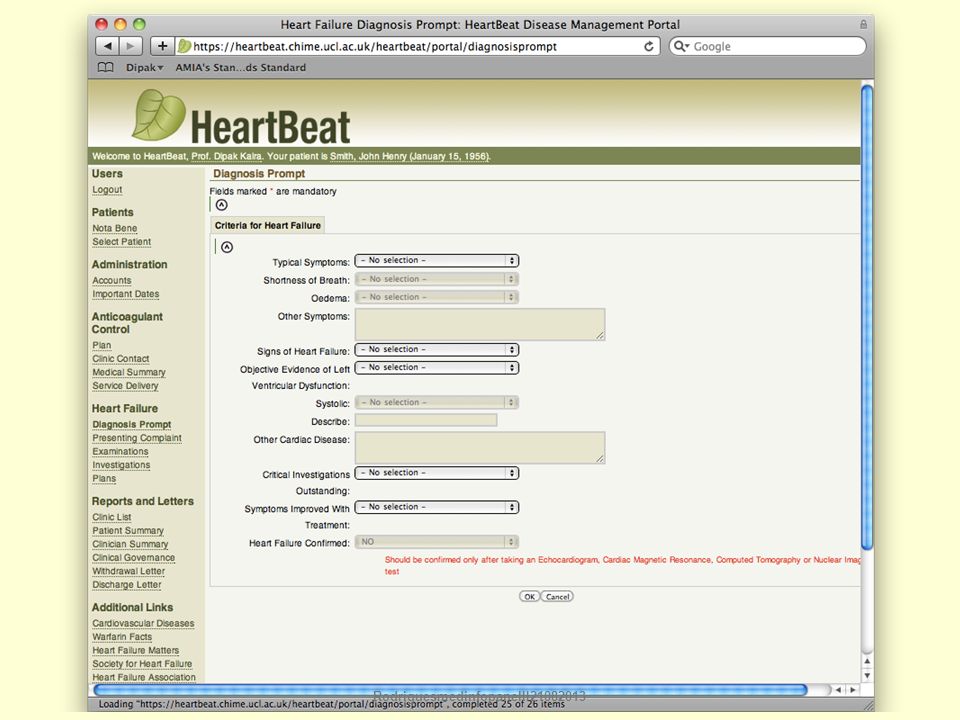Open the Presenting Complaint link

coord(137,438)
